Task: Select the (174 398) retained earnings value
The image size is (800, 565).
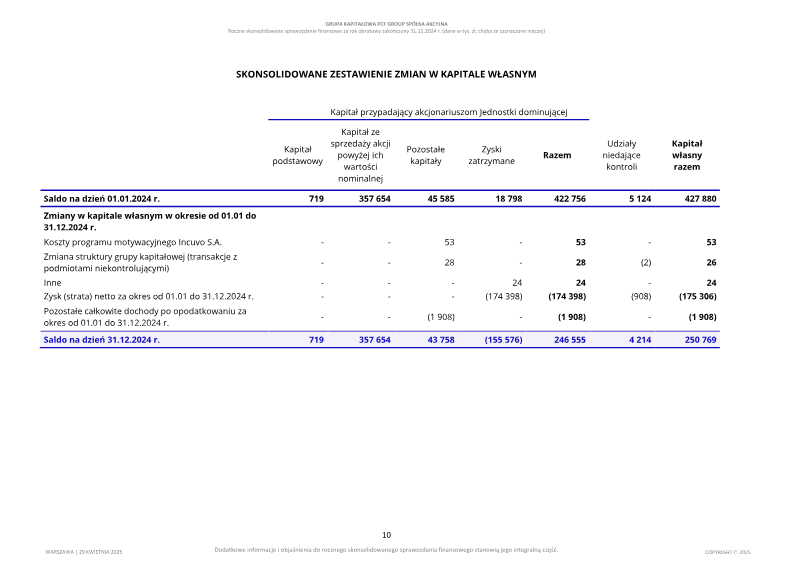Action: tap(504, 296)
